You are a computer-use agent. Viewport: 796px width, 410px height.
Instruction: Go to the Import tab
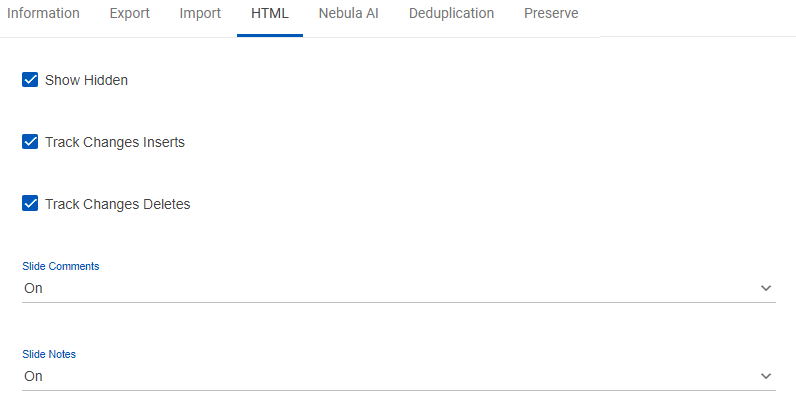(200, 14)
